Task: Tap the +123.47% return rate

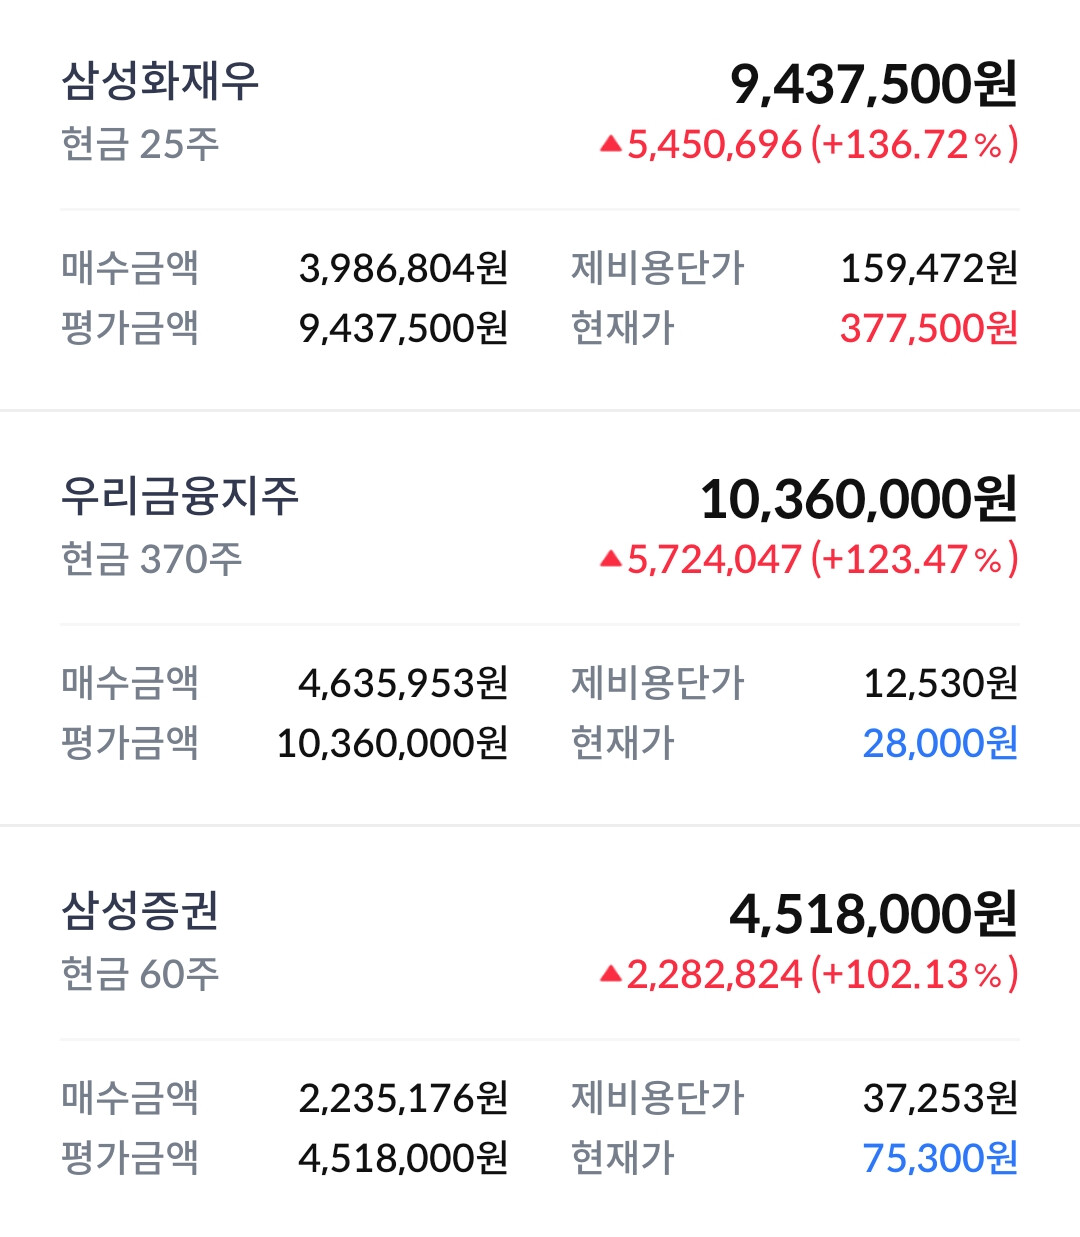Action: click(914, 560)
